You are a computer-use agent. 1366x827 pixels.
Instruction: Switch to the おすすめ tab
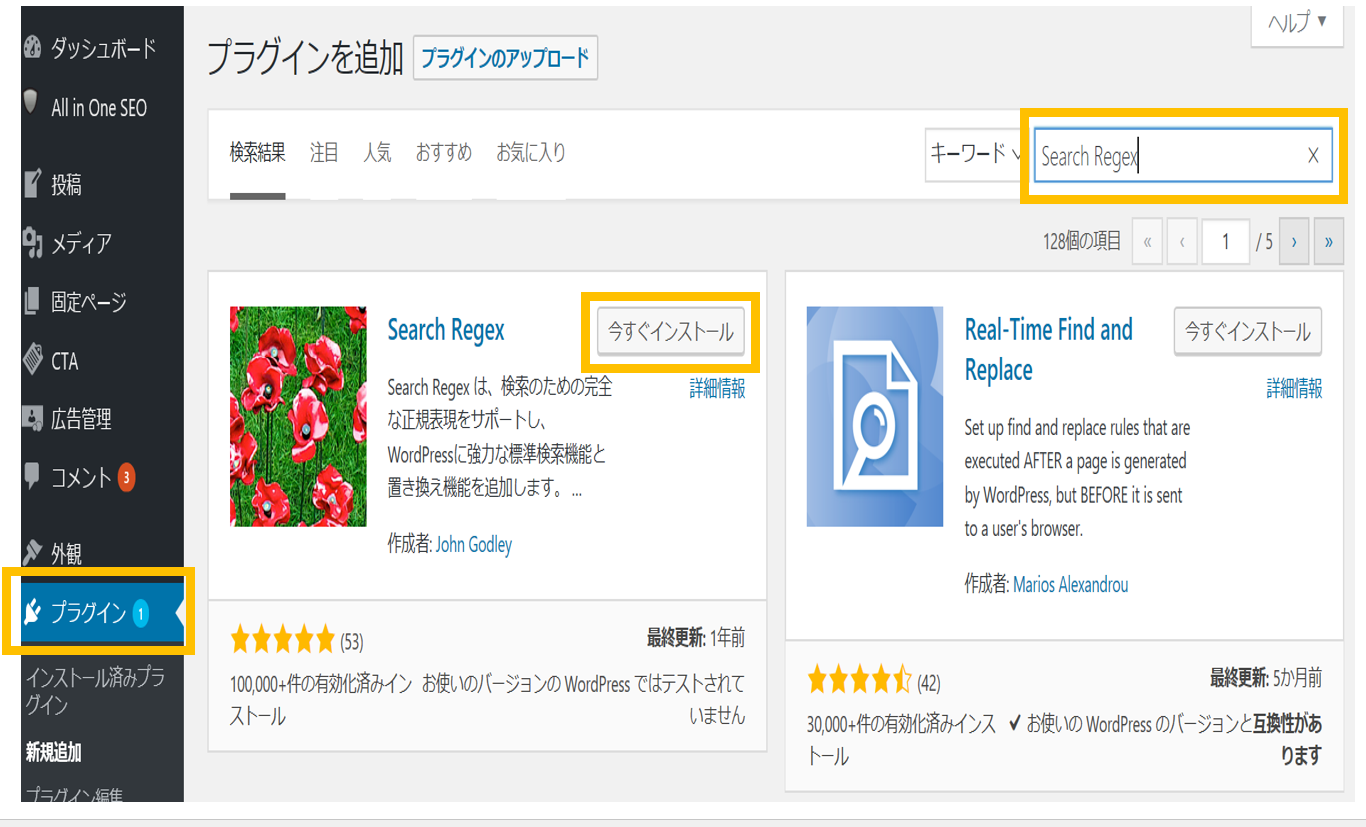(444, 153)
